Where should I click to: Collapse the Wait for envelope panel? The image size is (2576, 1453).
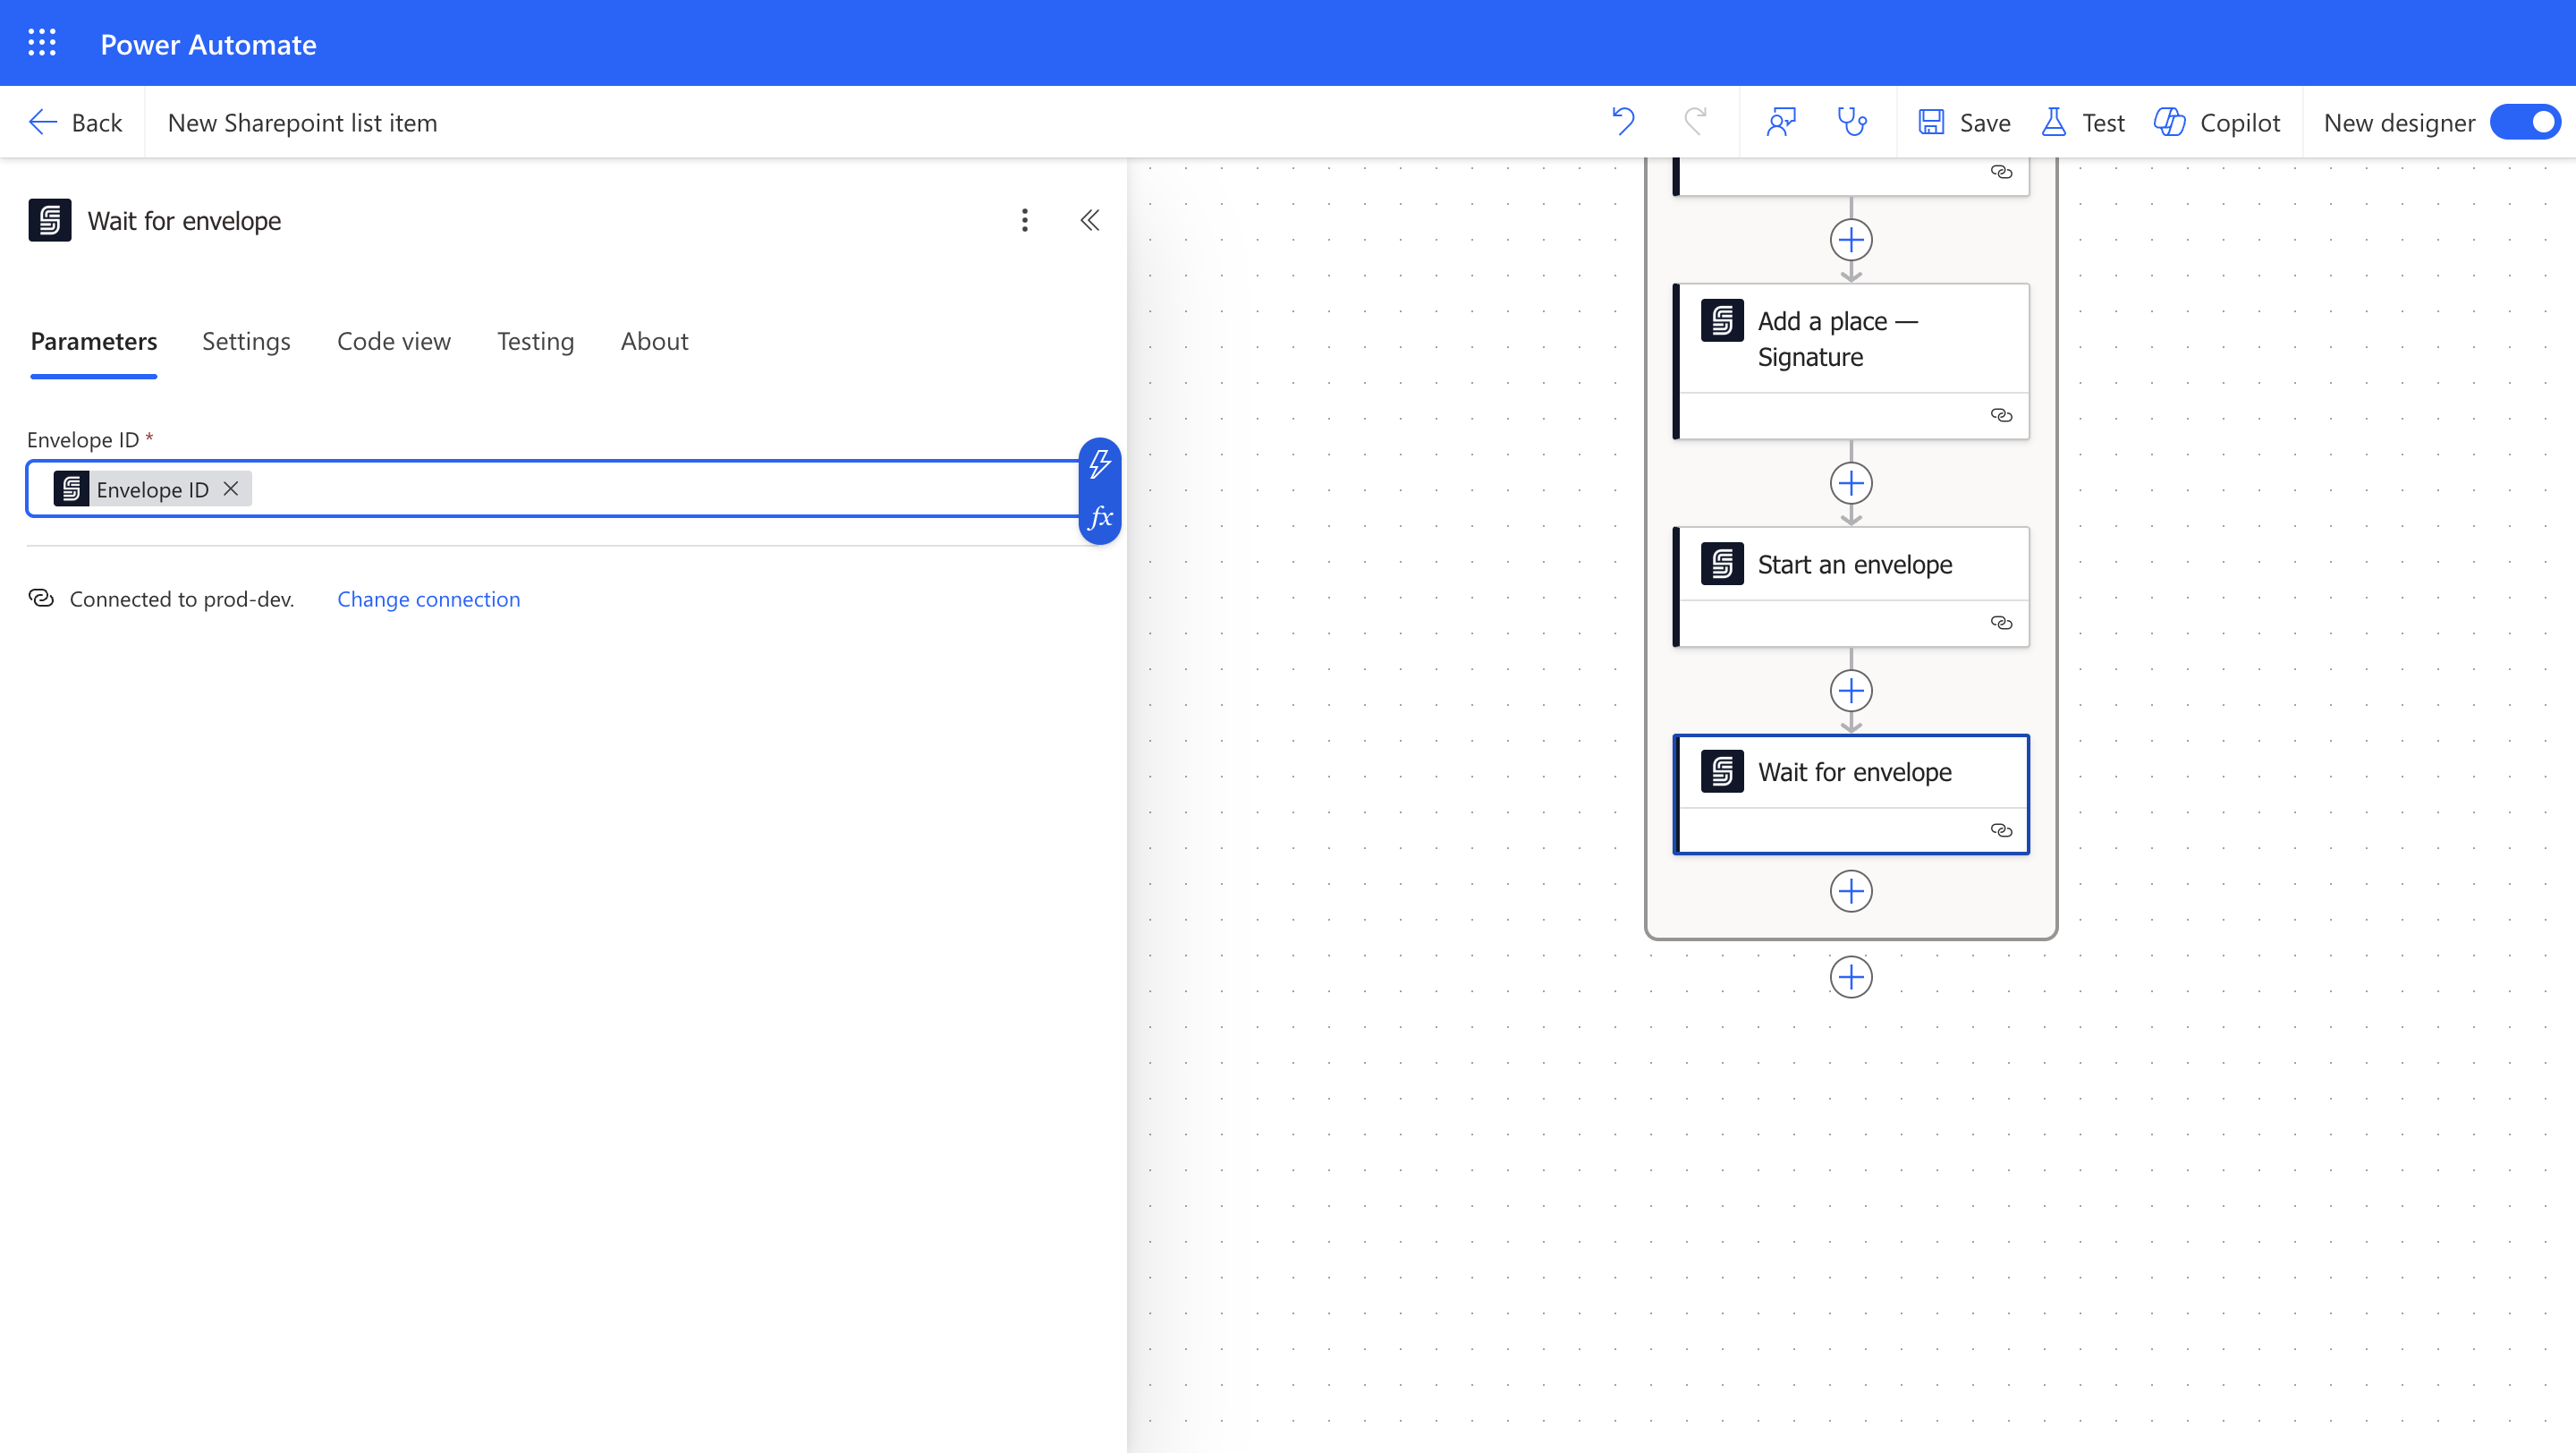coord(1090,220)
